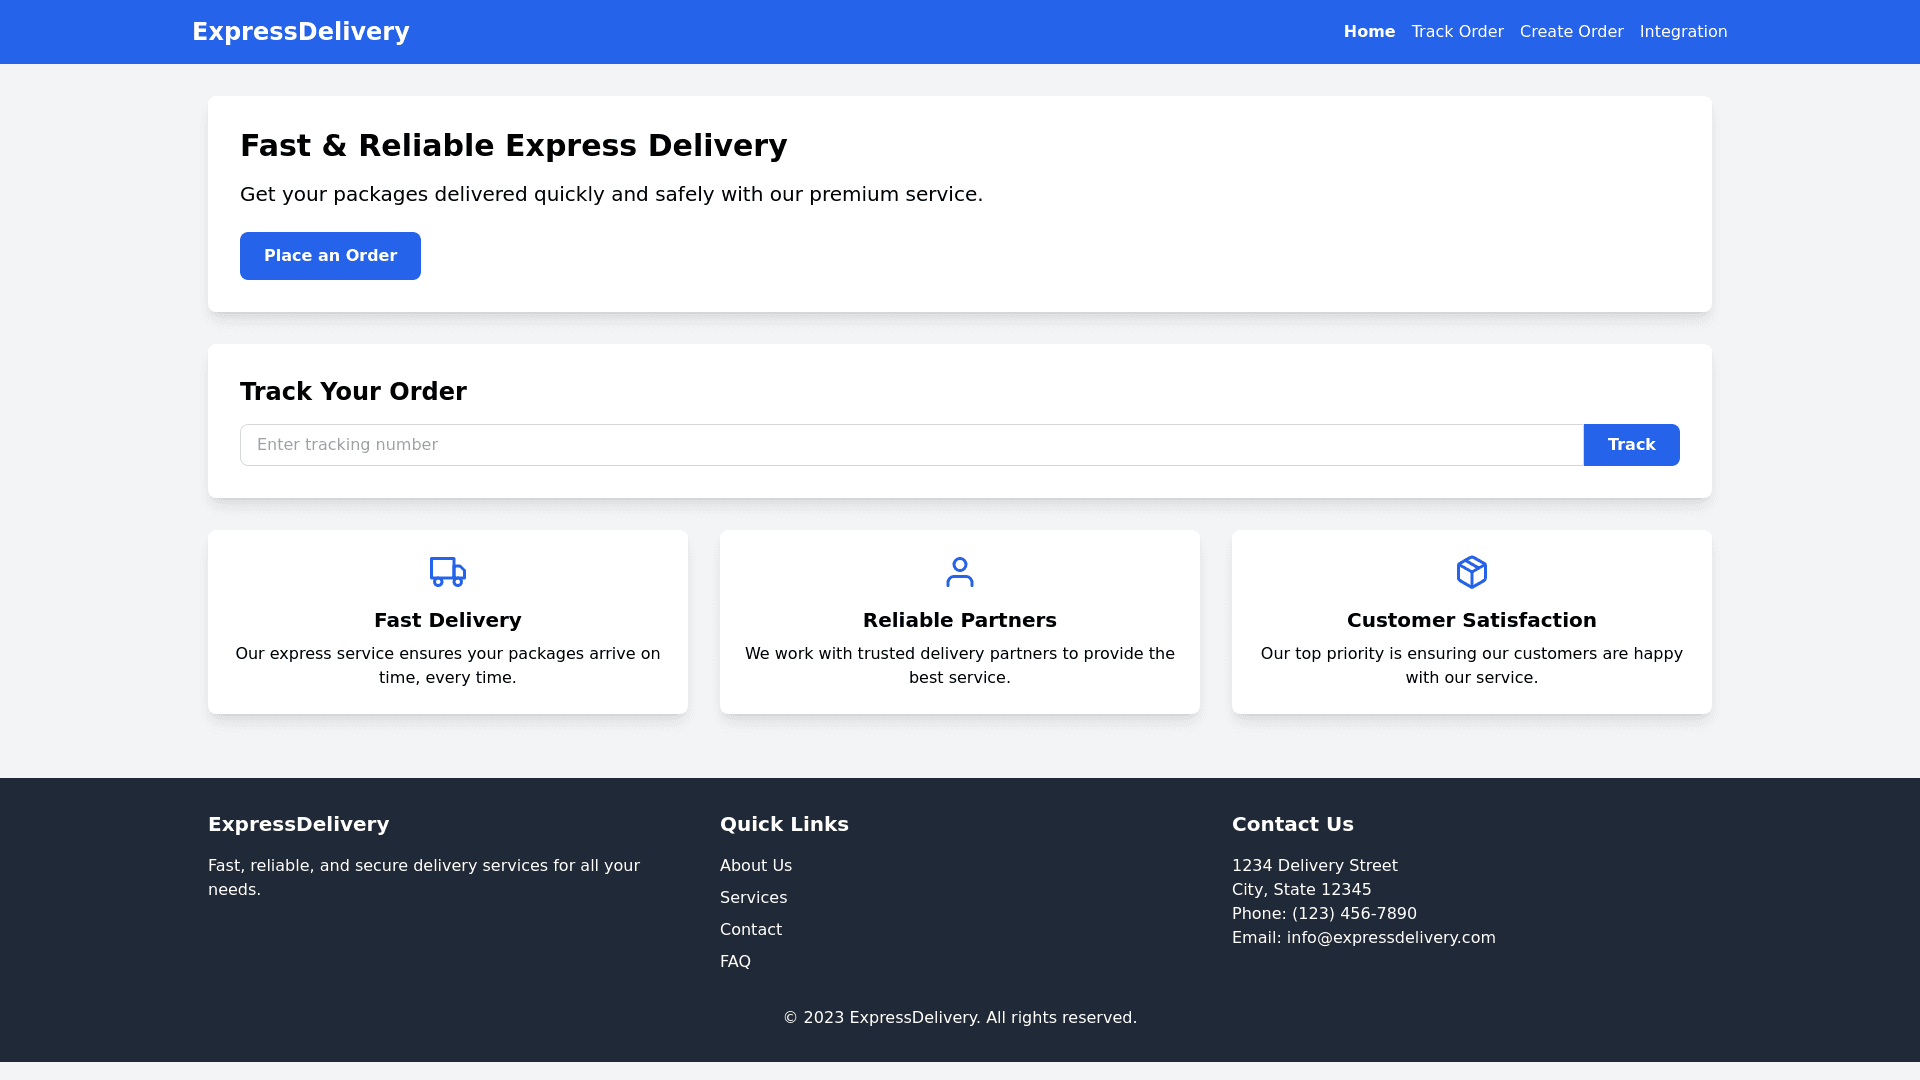Click the Reliable Partners heading
This screenshot has width=1920, height=1080.
click(x=959, y=620)
